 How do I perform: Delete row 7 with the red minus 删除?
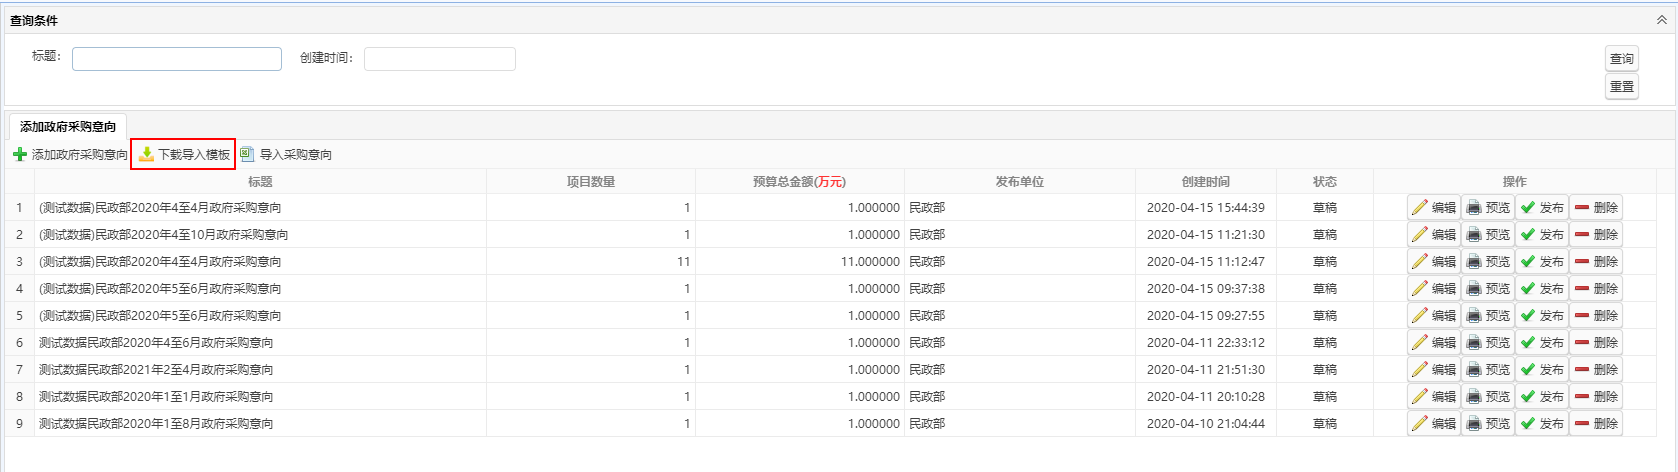pos(1595,370)
